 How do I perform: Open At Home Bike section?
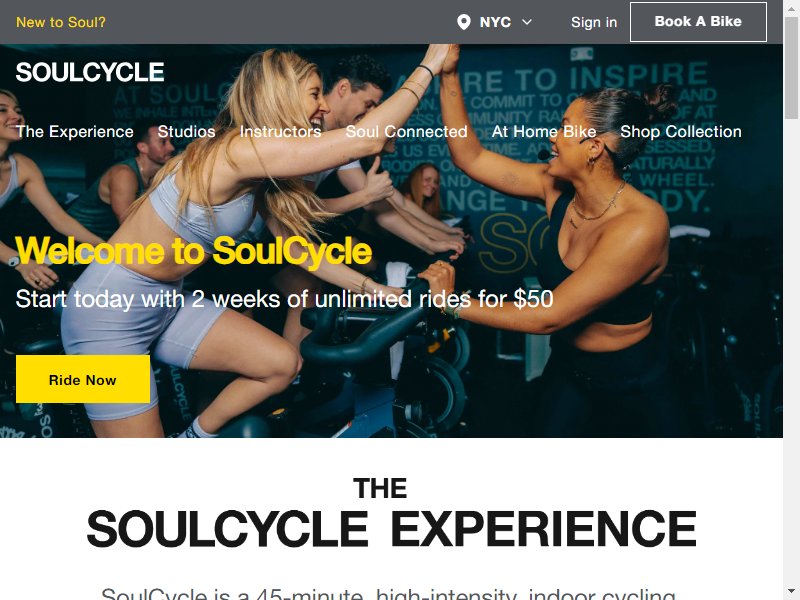click(x=543, y=131)
